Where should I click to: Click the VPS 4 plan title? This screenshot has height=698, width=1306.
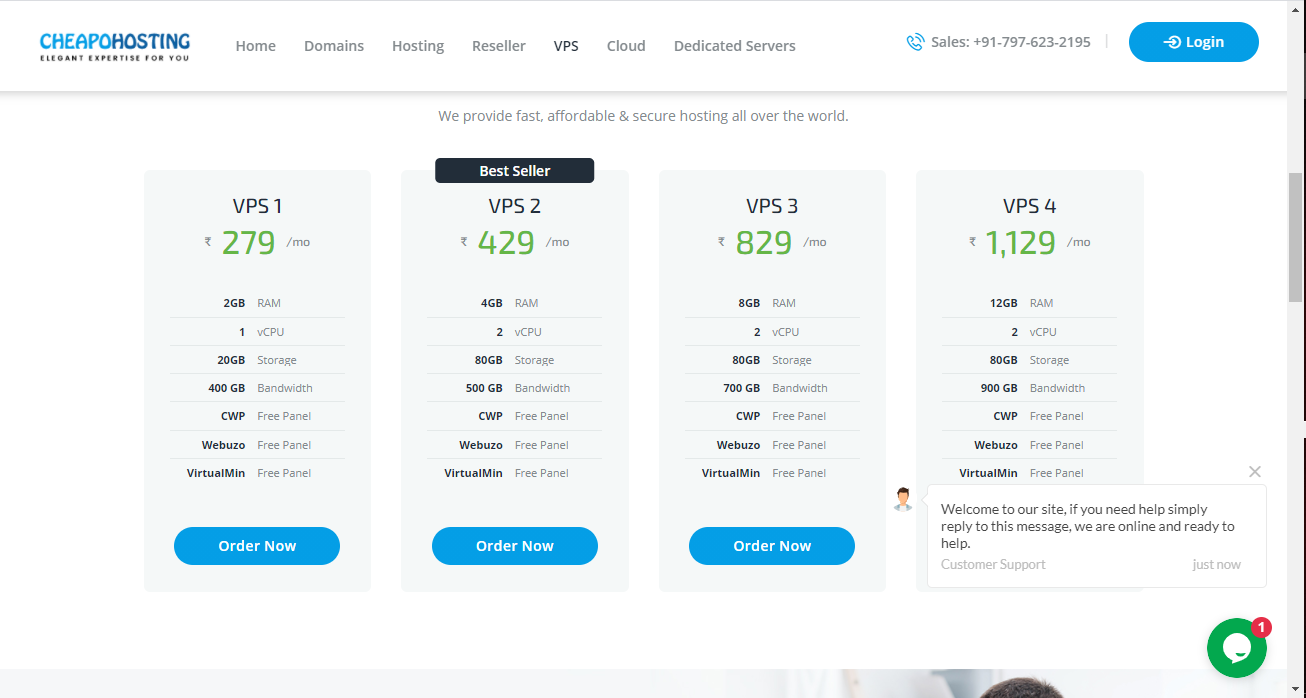point(1030,206)
